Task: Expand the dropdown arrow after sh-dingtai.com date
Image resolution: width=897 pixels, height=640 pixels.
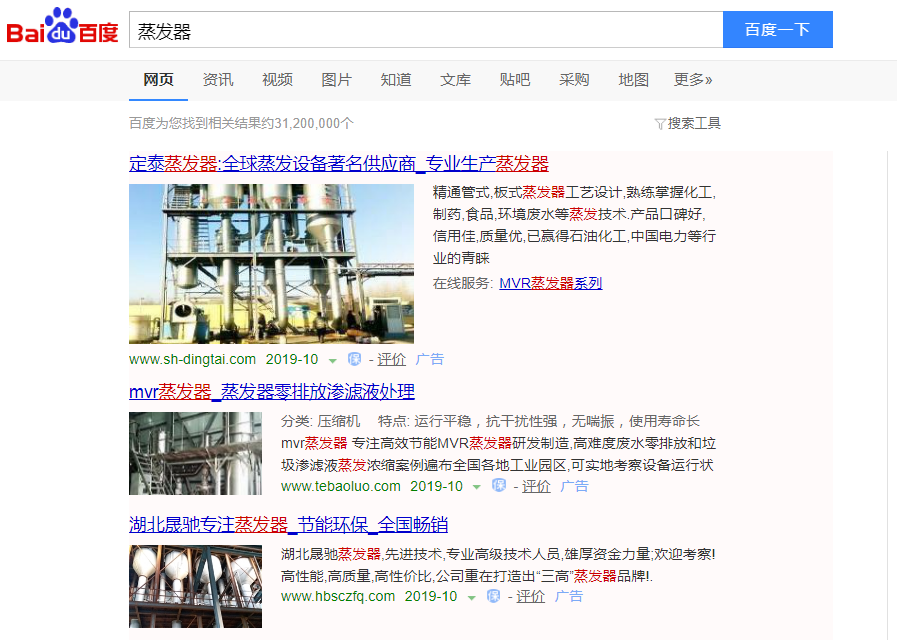Action: click(333, 360)
